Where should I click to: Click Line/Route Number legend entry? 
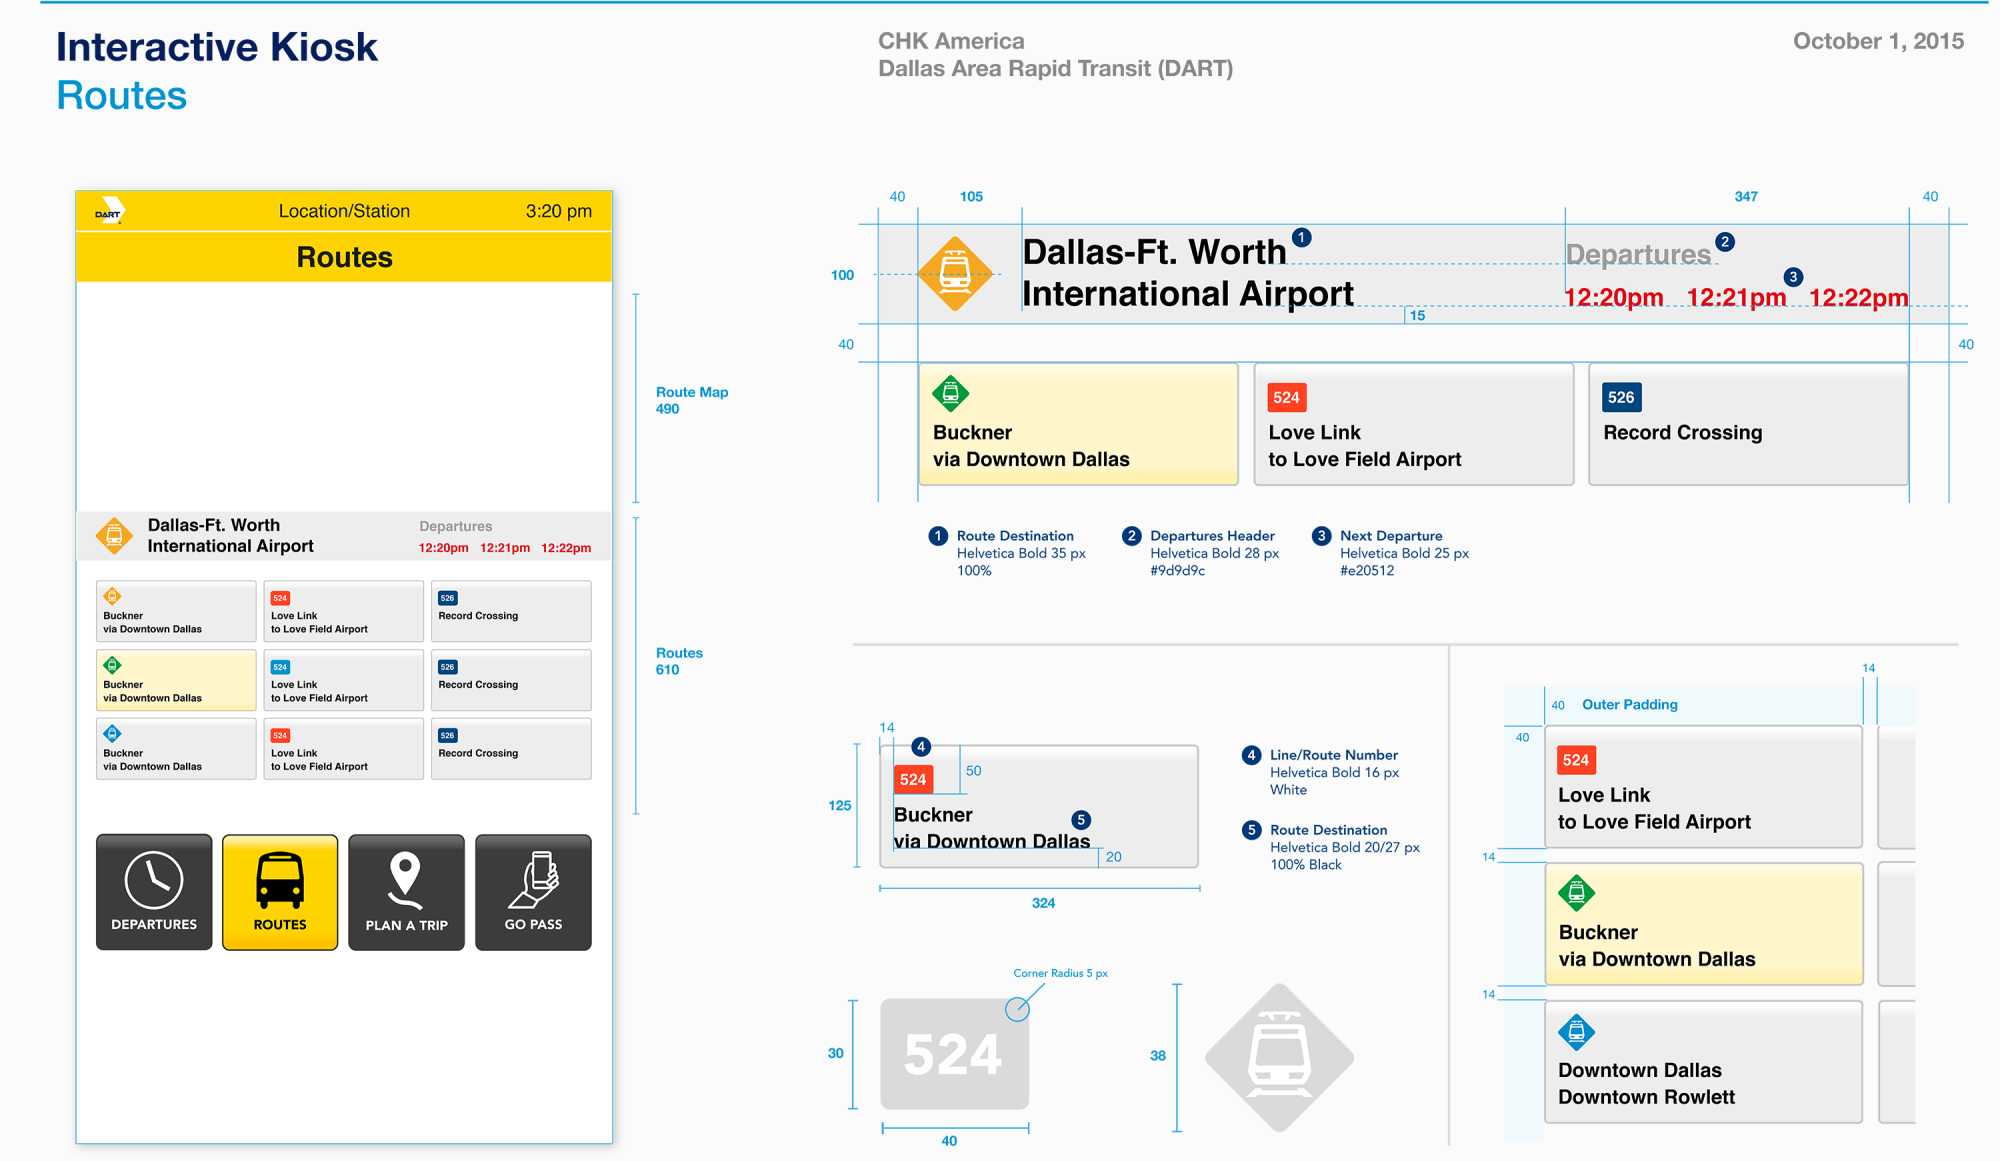1320,772
